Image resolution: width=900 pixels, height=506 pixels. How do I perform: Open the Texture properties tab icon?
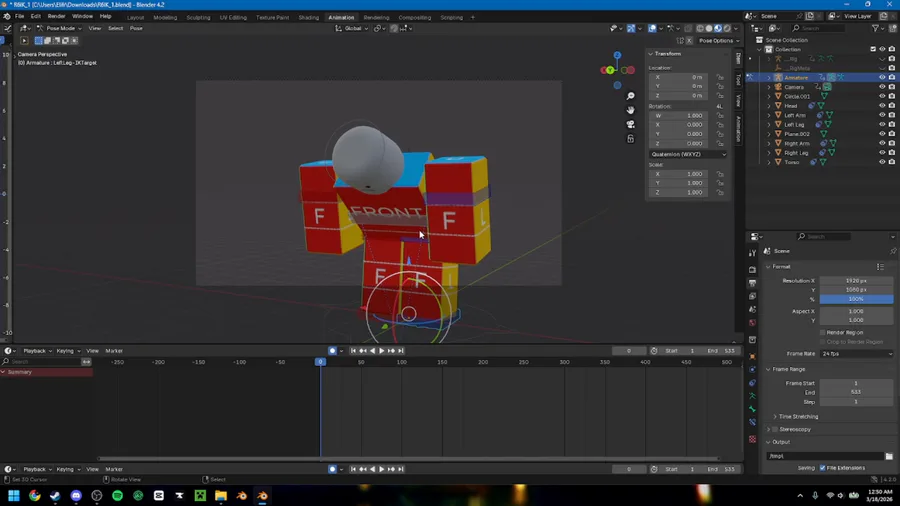(752, 439)
